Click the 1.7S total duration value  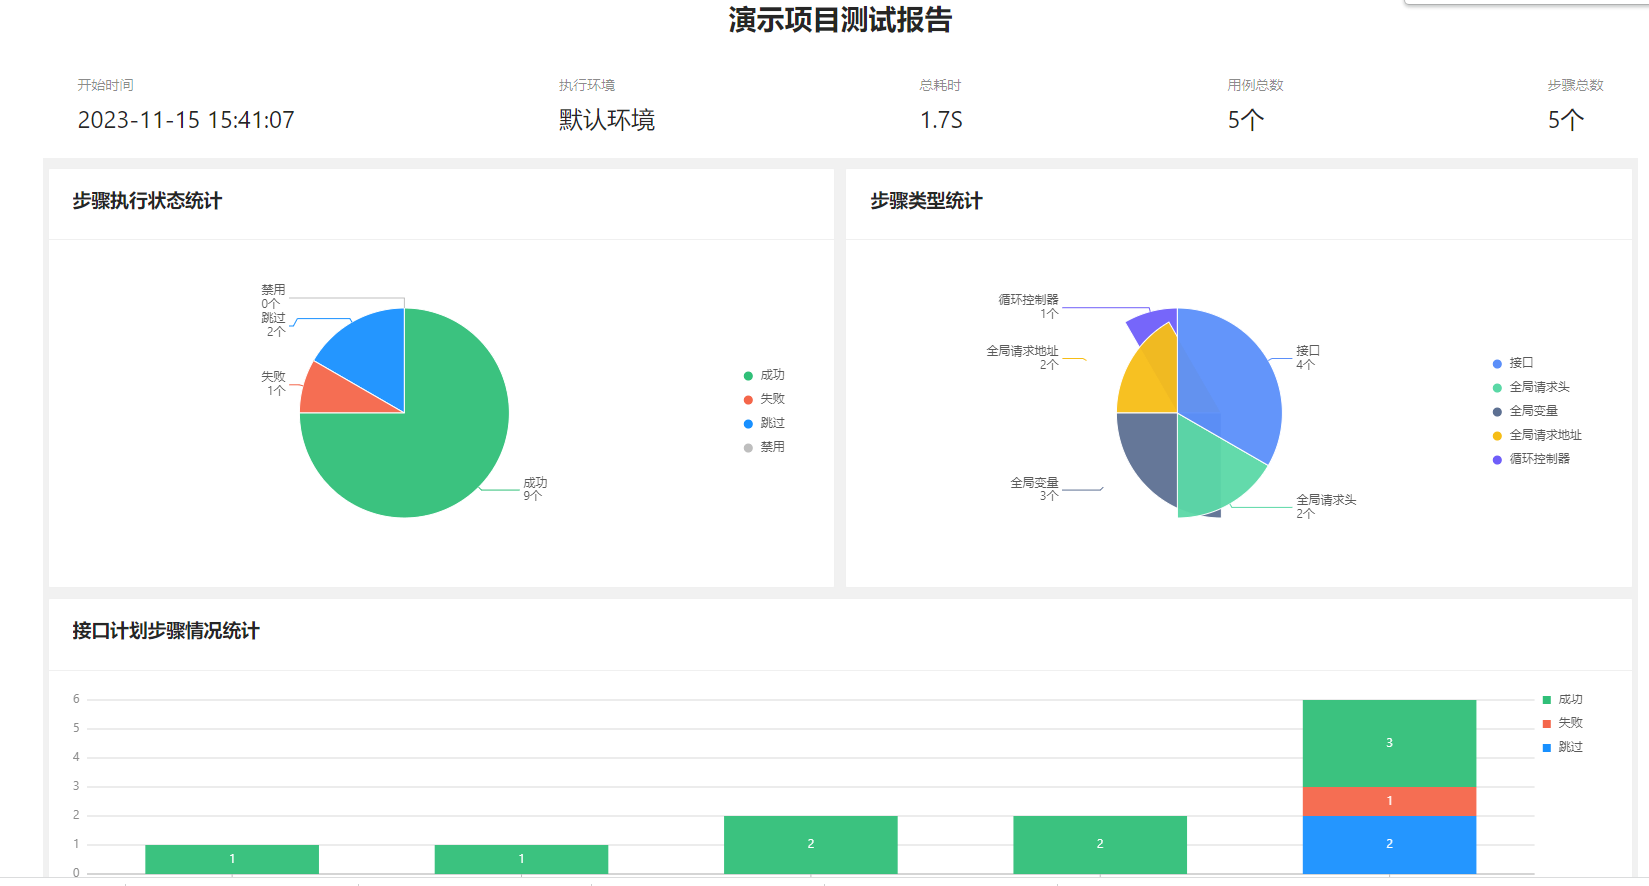941,120
